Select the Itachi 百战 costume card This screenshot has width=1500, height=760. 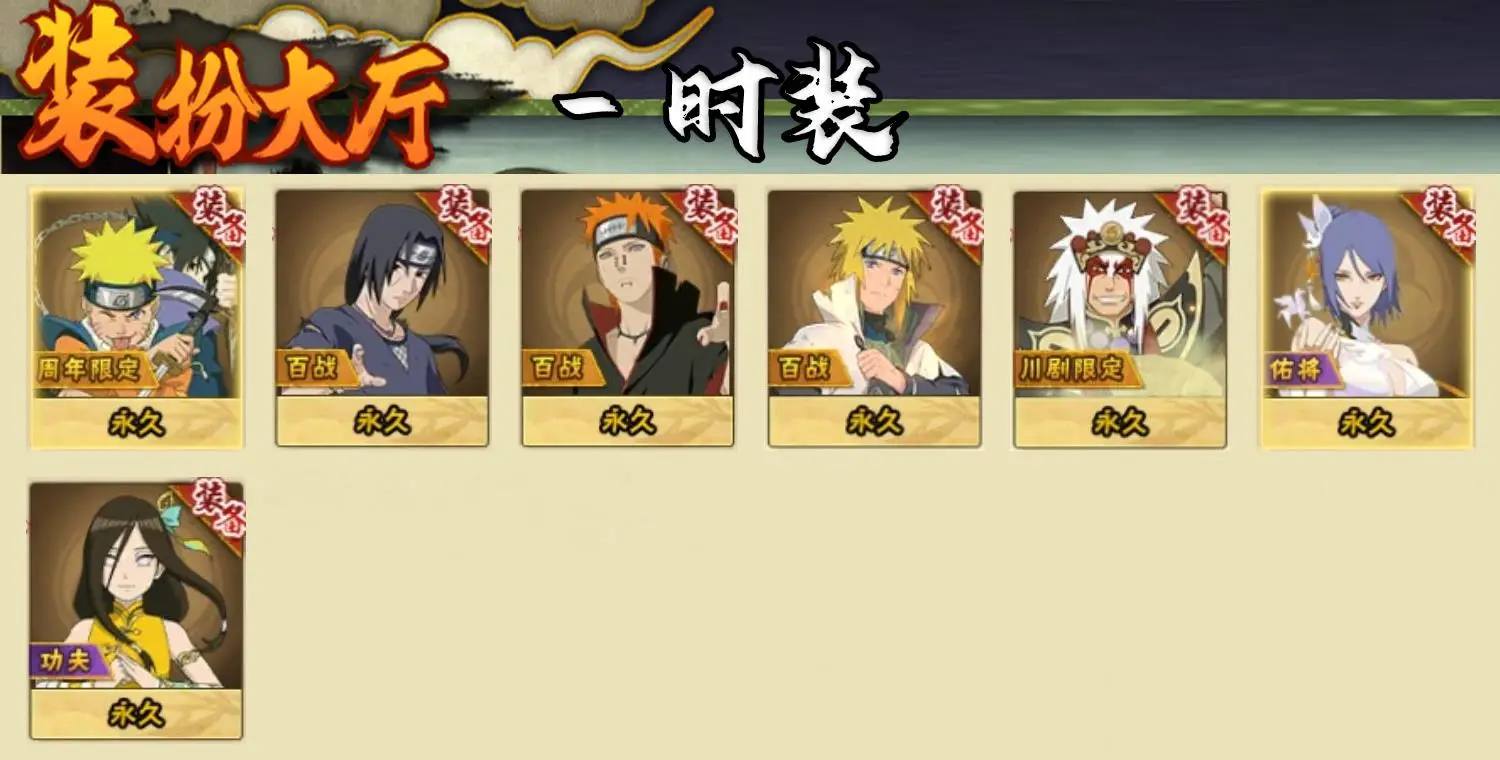[x=382, y=318]
